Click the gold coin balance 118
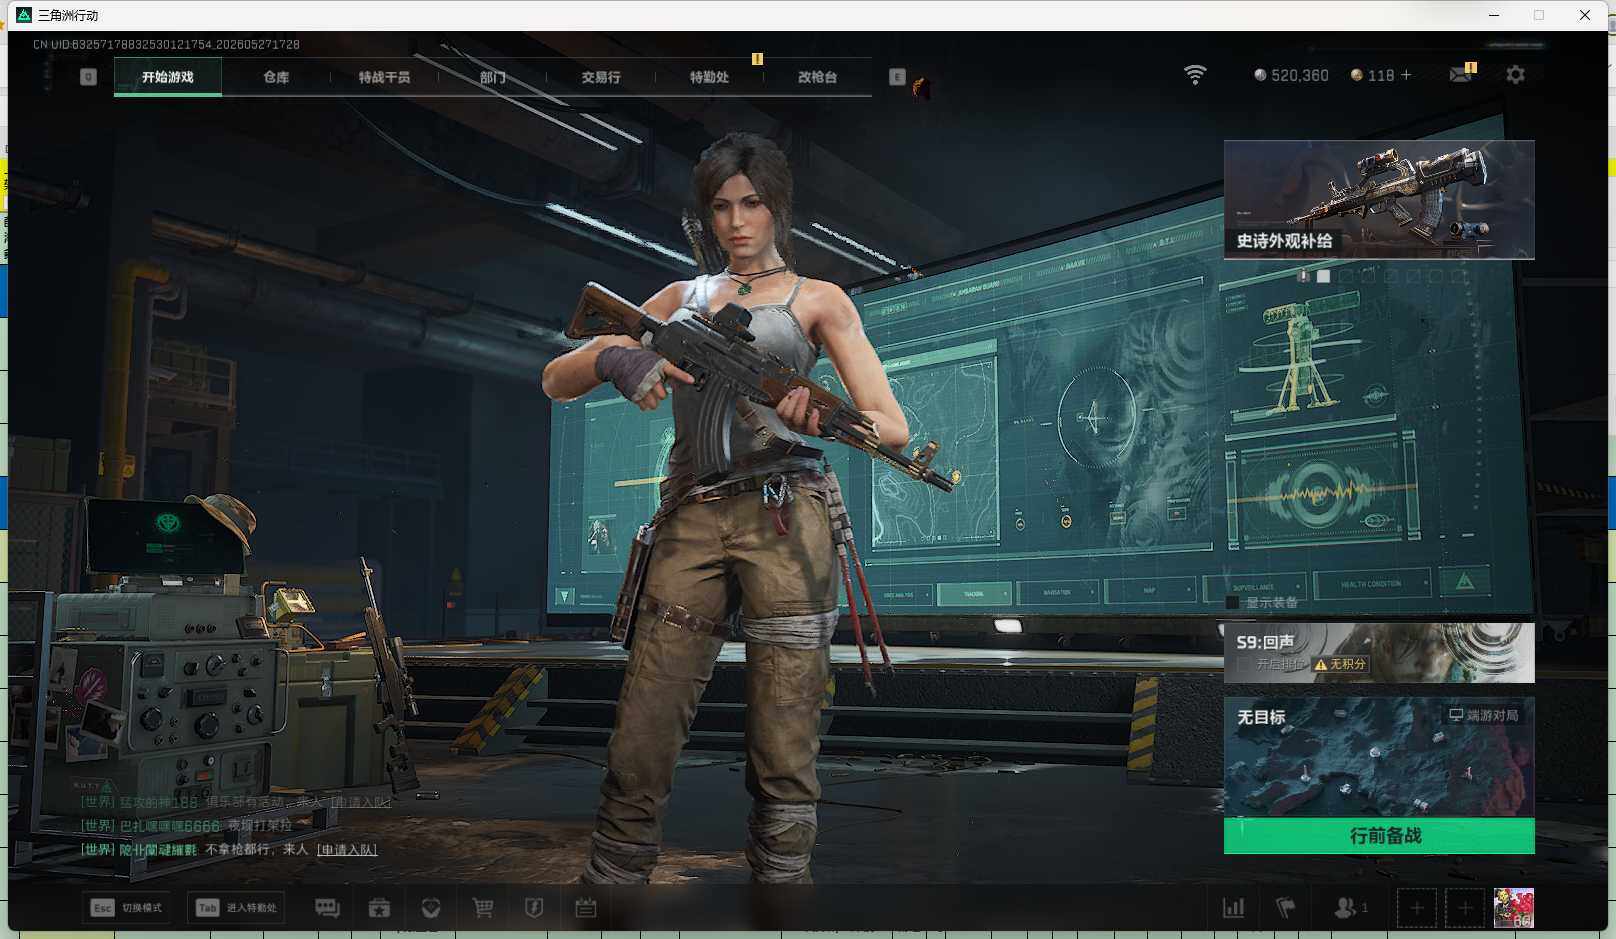The image size is (1616, 939). pos(1373,75)
